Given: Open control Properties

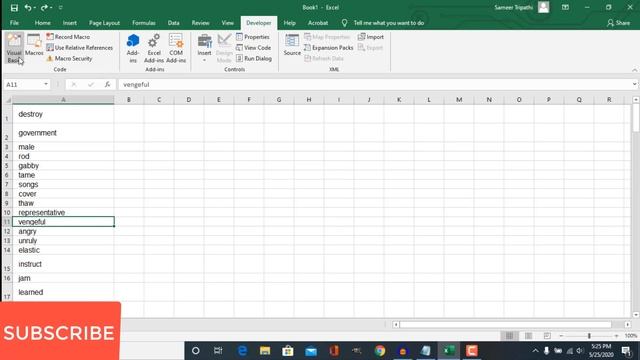Looking at the screenshot, I should point(253,37).
